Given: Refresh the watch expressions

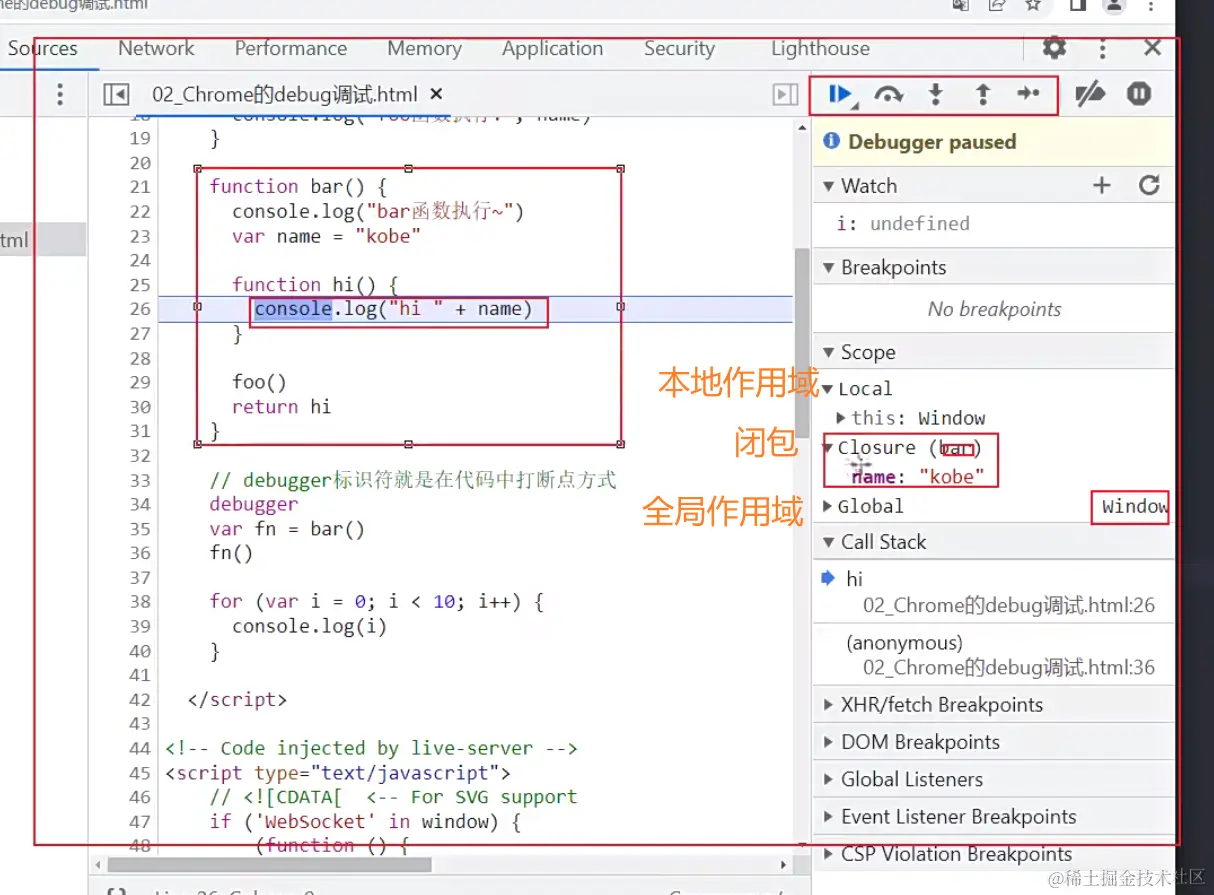Looking at the screenshot, I should coord(1149,185).
